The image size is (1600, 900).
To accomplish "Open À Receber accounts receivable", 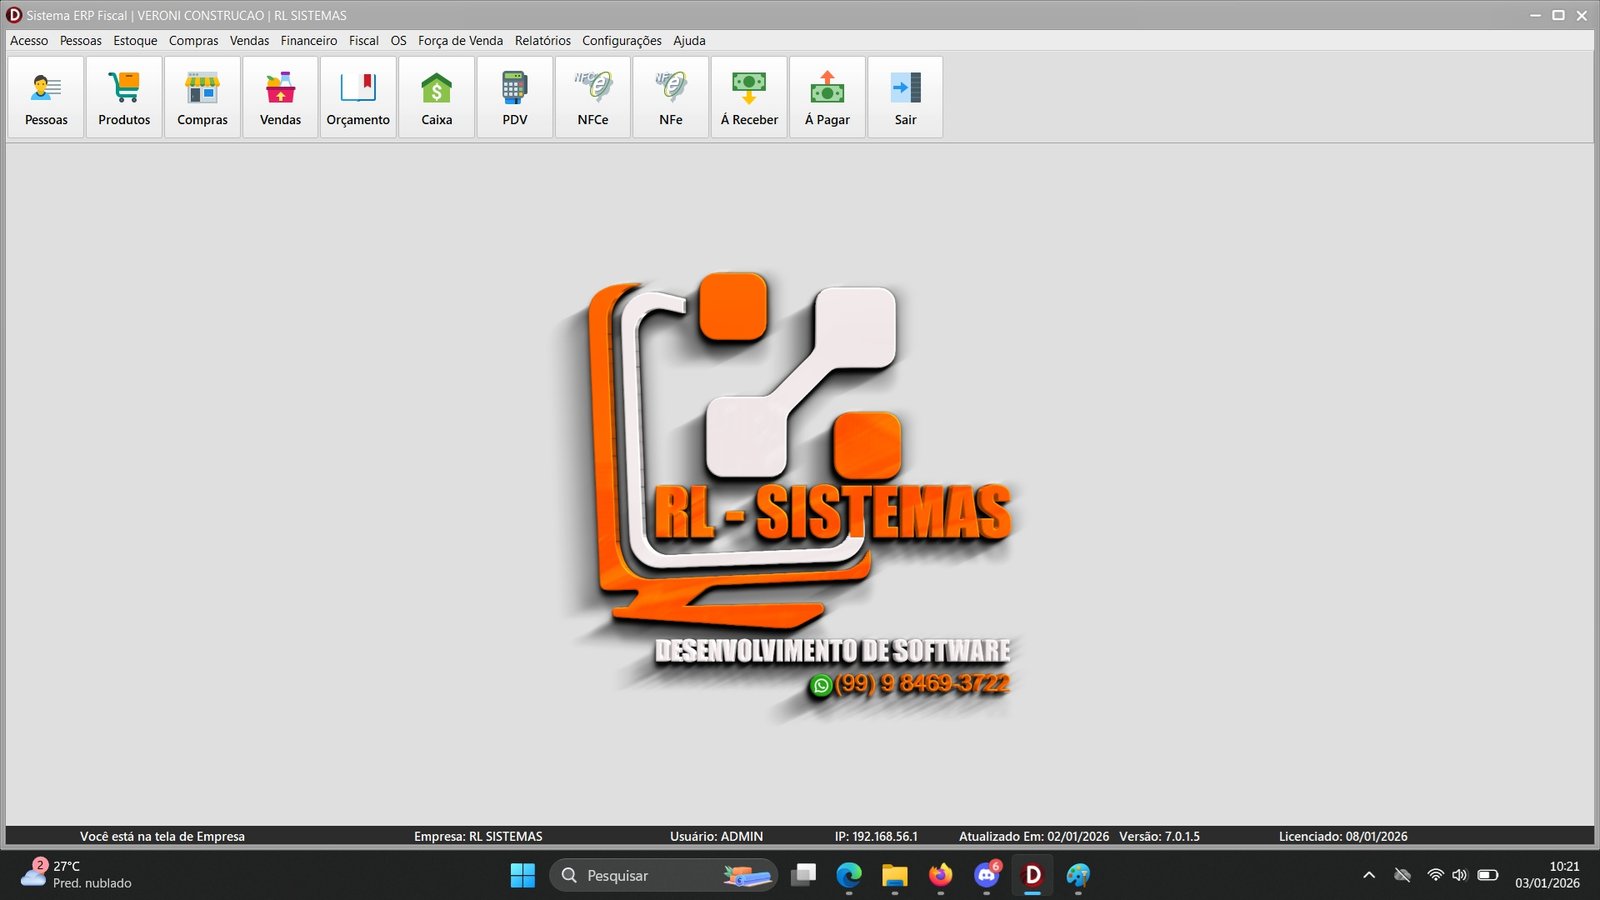I will coord(749,97).
